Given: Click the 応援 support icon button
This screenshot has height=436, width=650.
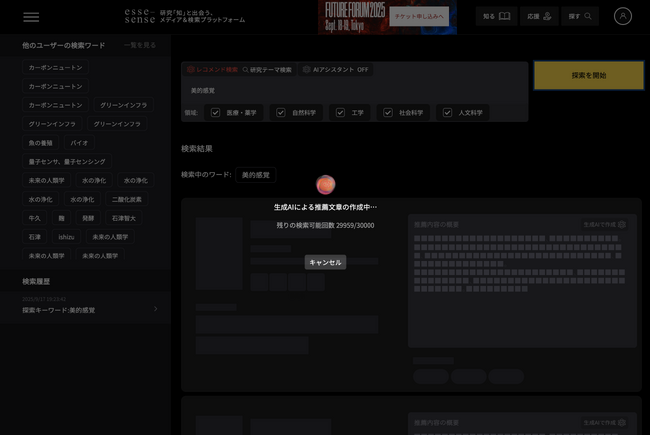Looking at the screenshot, I should click(540, 16).
